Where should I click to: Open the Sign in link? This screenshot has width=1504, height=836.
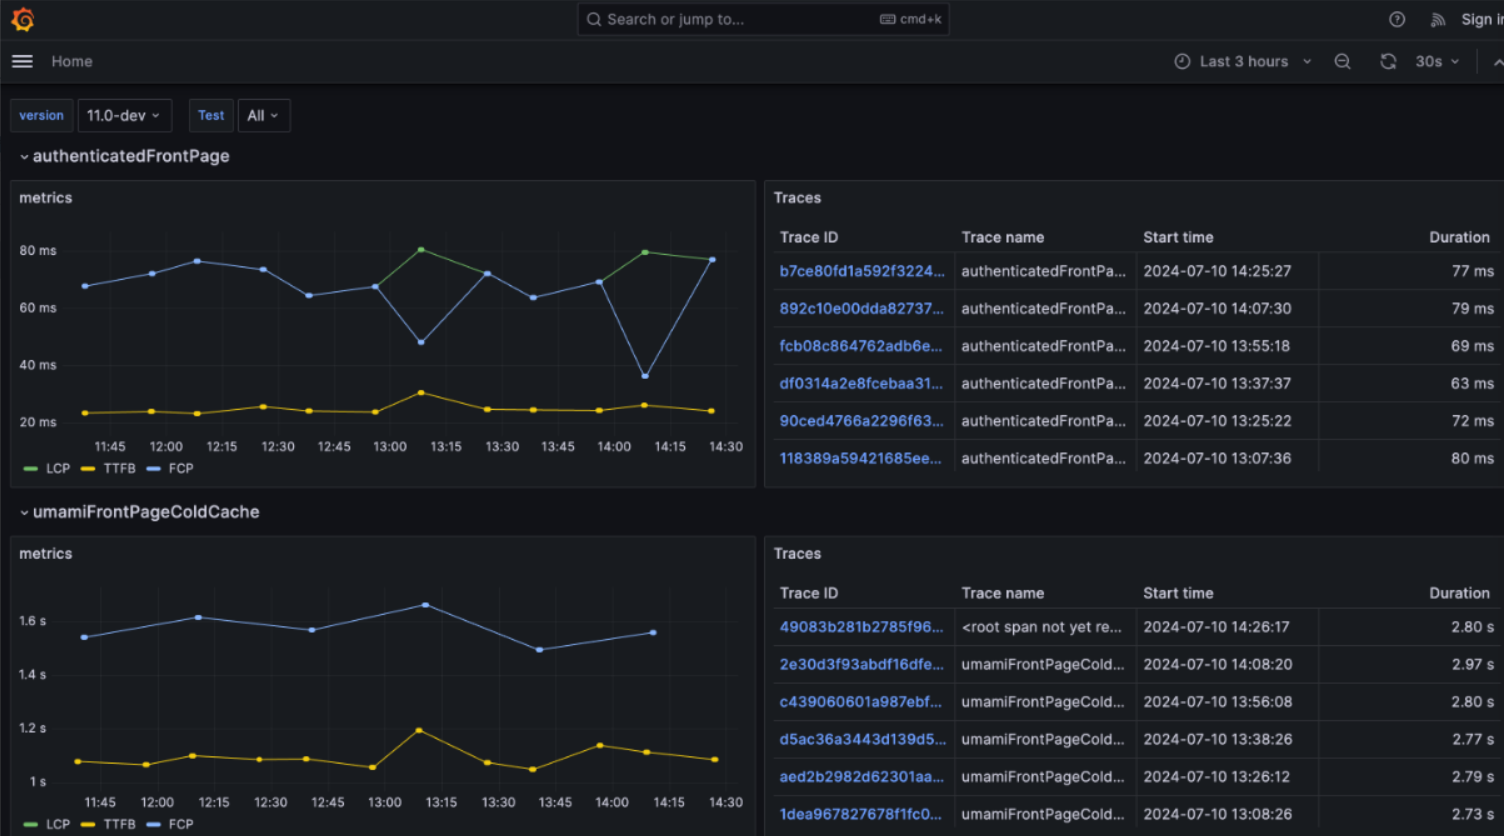(1481, 19)
